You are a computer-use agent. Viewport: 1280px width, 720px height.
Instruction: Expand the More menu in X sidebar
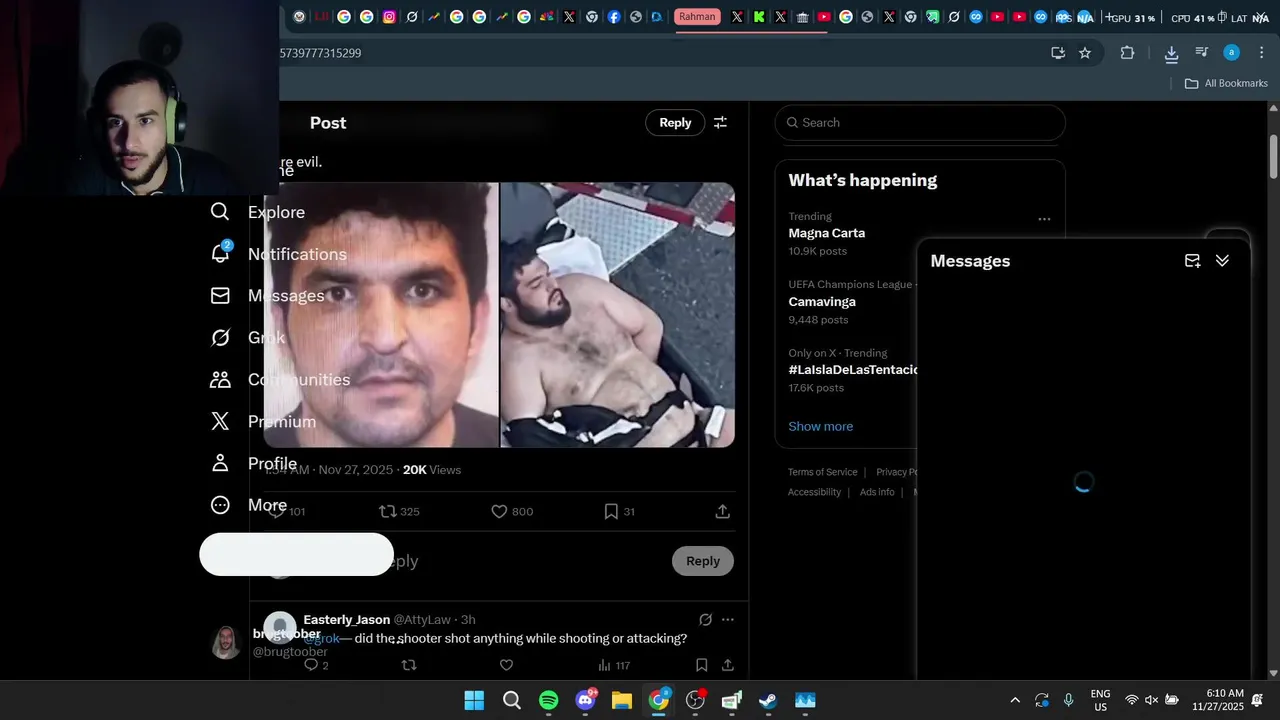[x=248, y=506]
